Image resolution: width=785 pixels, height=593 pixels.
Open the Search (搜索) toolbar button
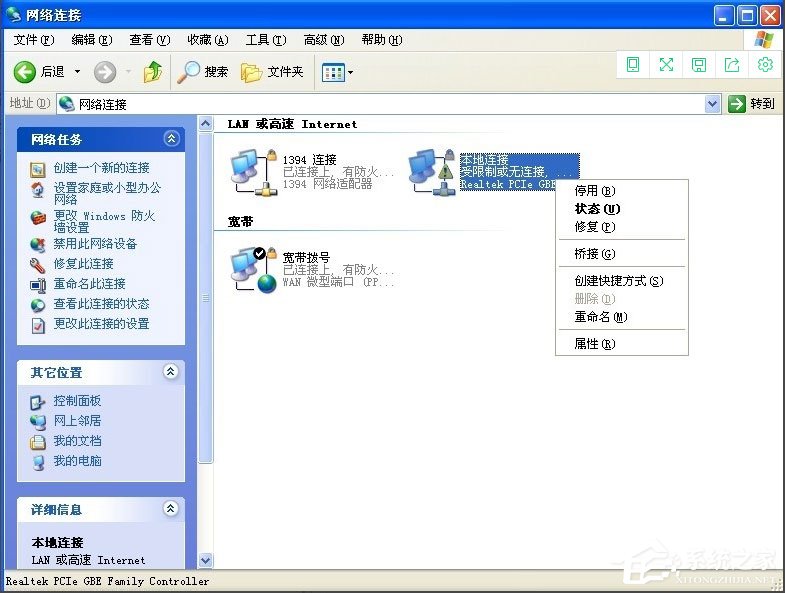[203, 72]
